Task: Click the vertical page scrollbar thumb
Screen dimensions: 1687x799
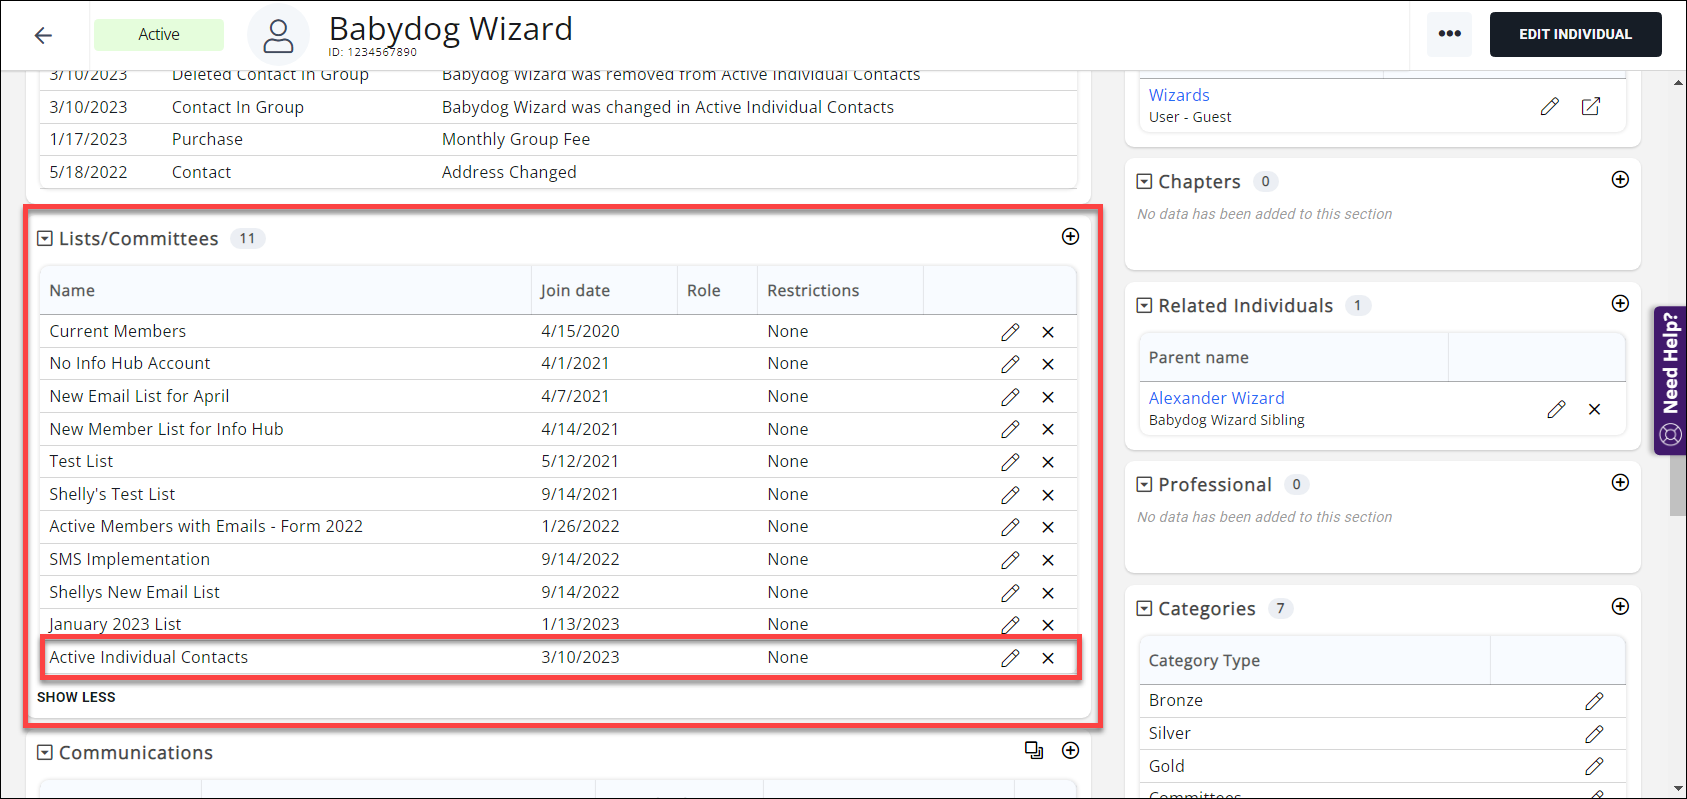Action: pos(1678,485)
